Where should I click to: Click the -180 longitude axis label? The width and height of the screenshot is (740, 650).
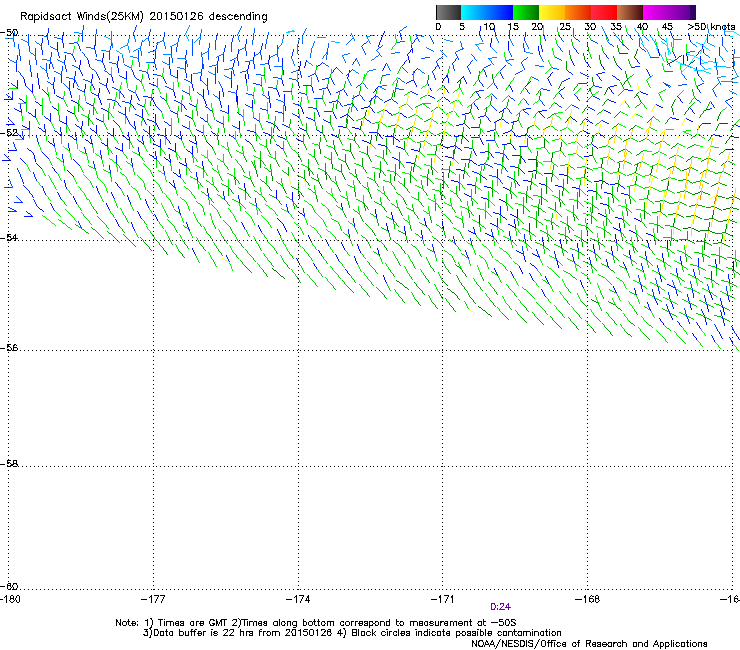coord(10,599)
